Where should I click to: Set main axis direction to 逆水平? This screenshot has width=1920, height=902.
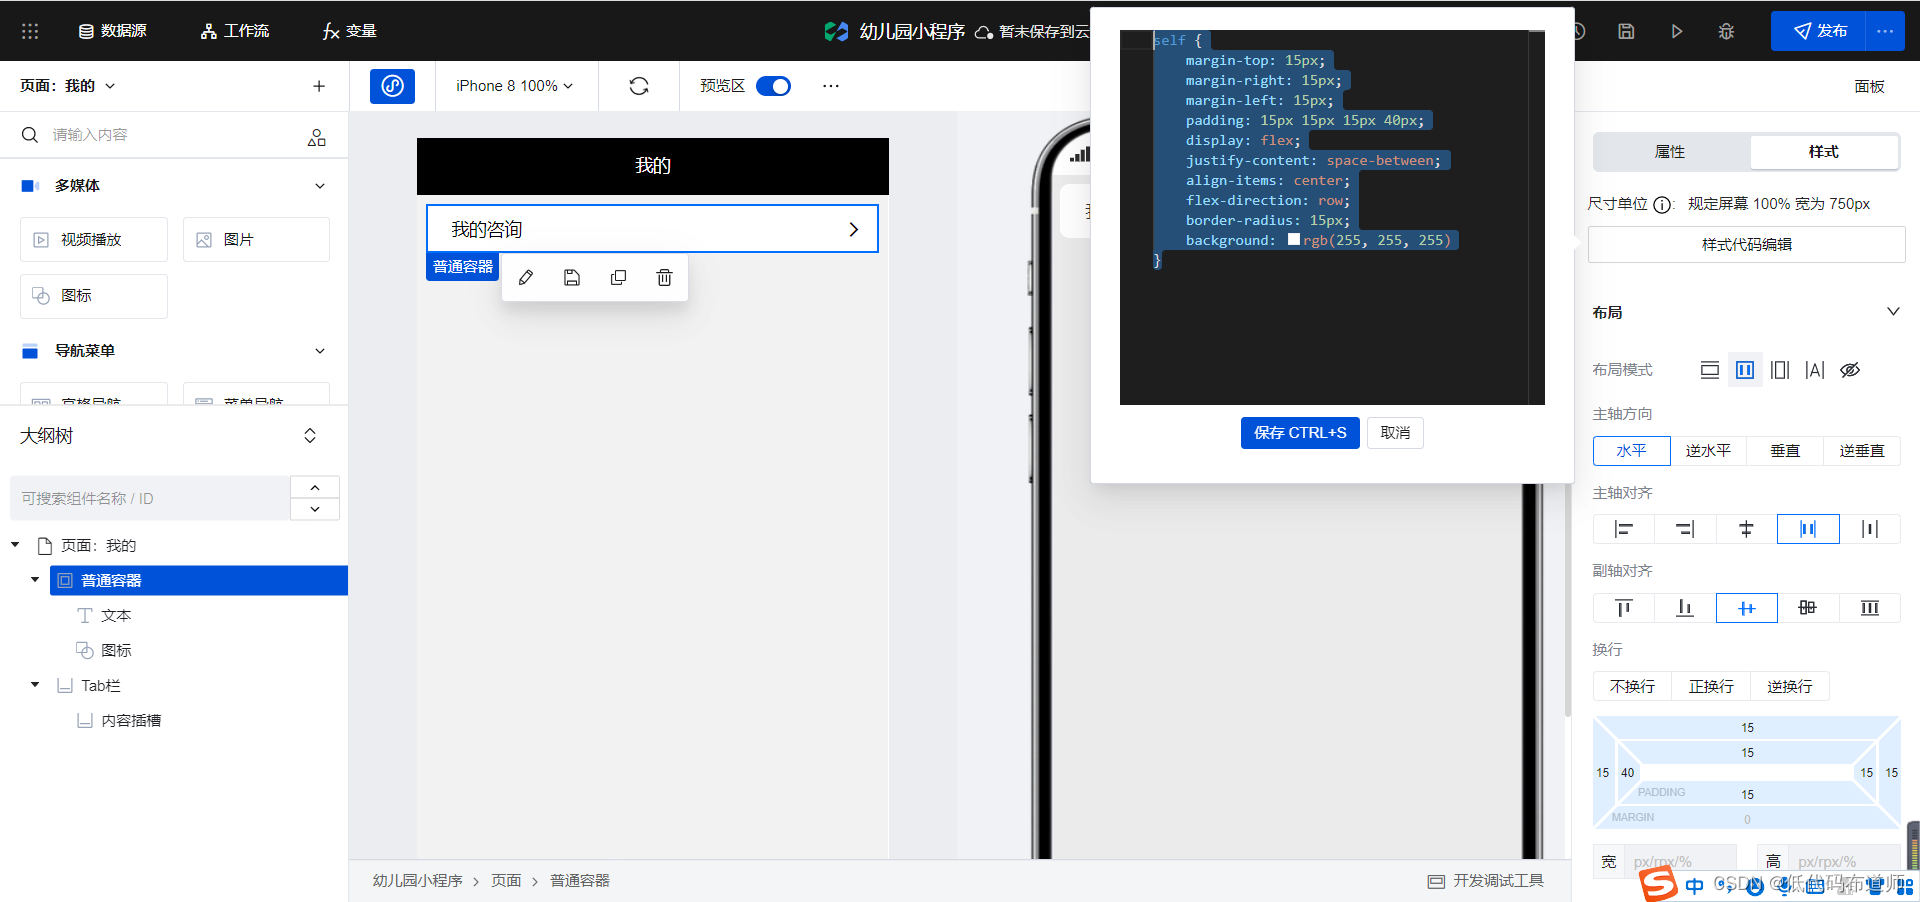1708,451
